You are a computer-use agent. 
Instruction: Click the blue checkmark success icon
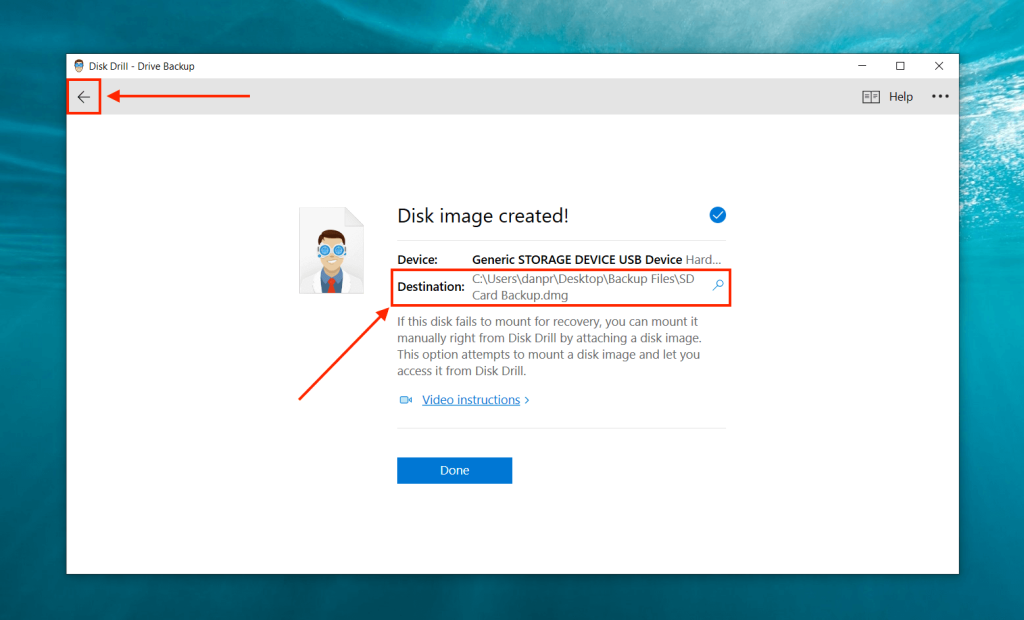[718, 214]
